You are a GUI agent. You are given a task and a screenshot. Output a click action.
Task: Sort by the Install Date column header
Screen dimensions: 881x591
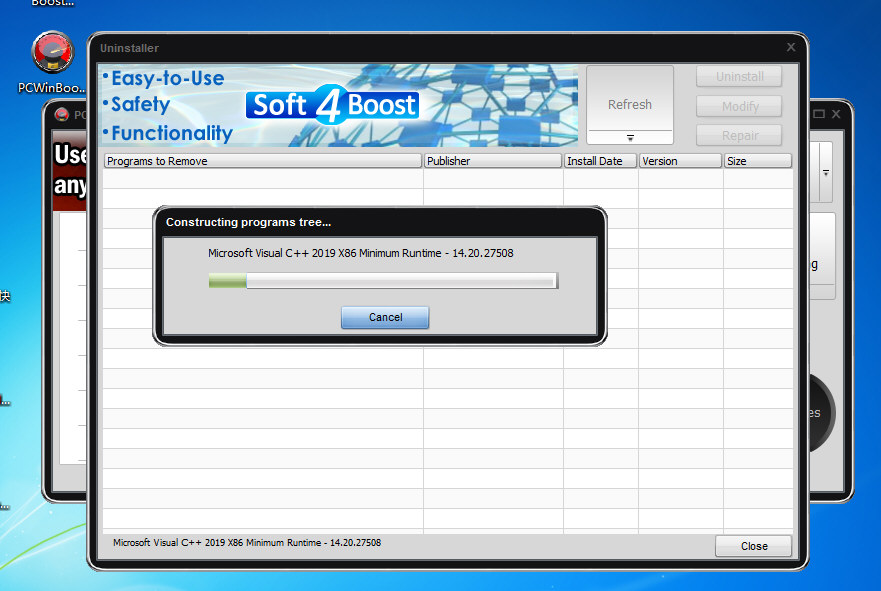(x=600, y=161)
